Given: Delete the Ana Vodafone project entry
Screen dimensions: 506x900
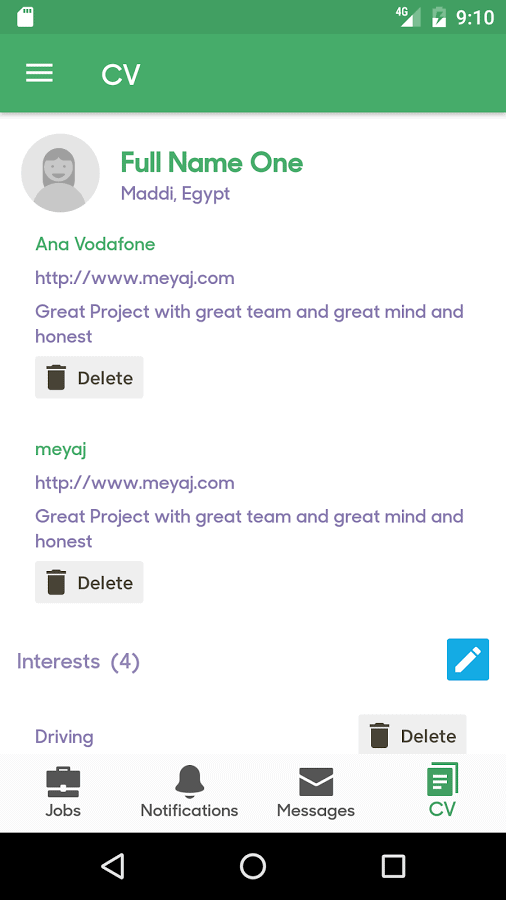Looking at the screenshot, I should click(89, 377).
